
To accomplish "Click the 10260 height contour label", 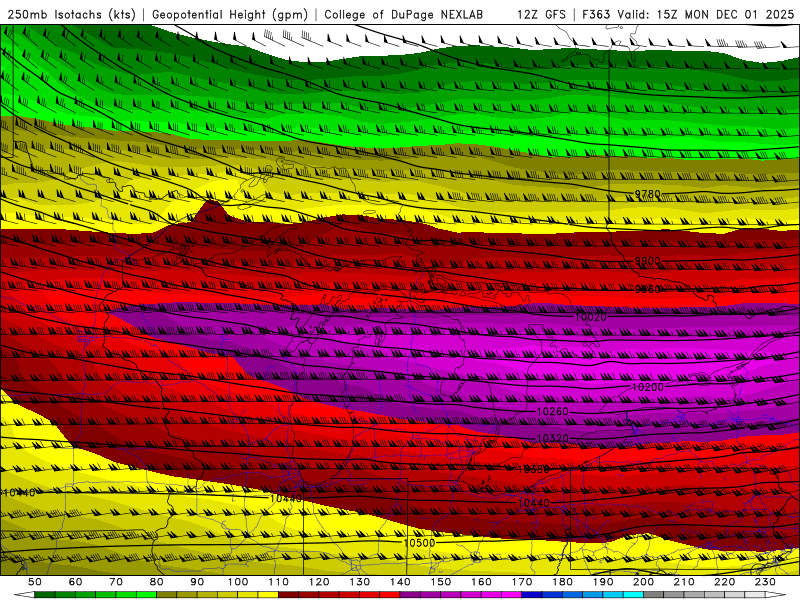I will pyautogui.click(x=553, y=411).
